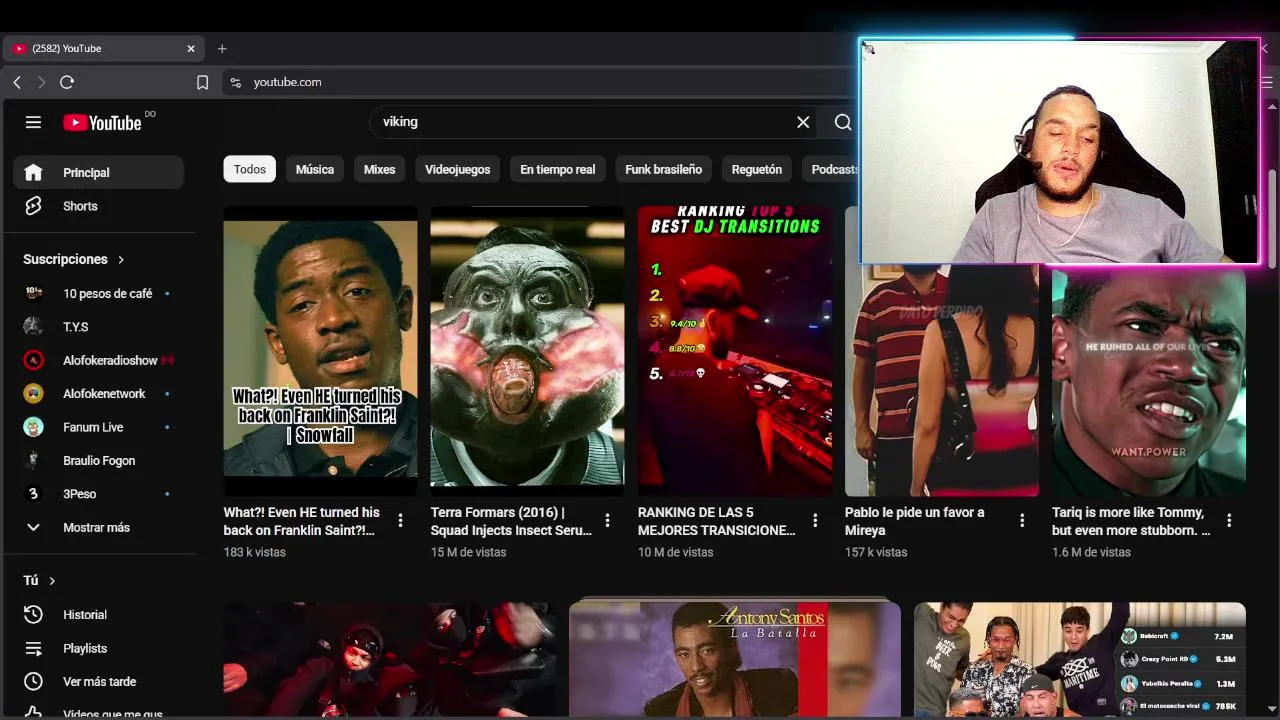The image size is (1280, 720).
Task: Open title 'Tariq is more like Tommy'
Action: [1131, 521]
